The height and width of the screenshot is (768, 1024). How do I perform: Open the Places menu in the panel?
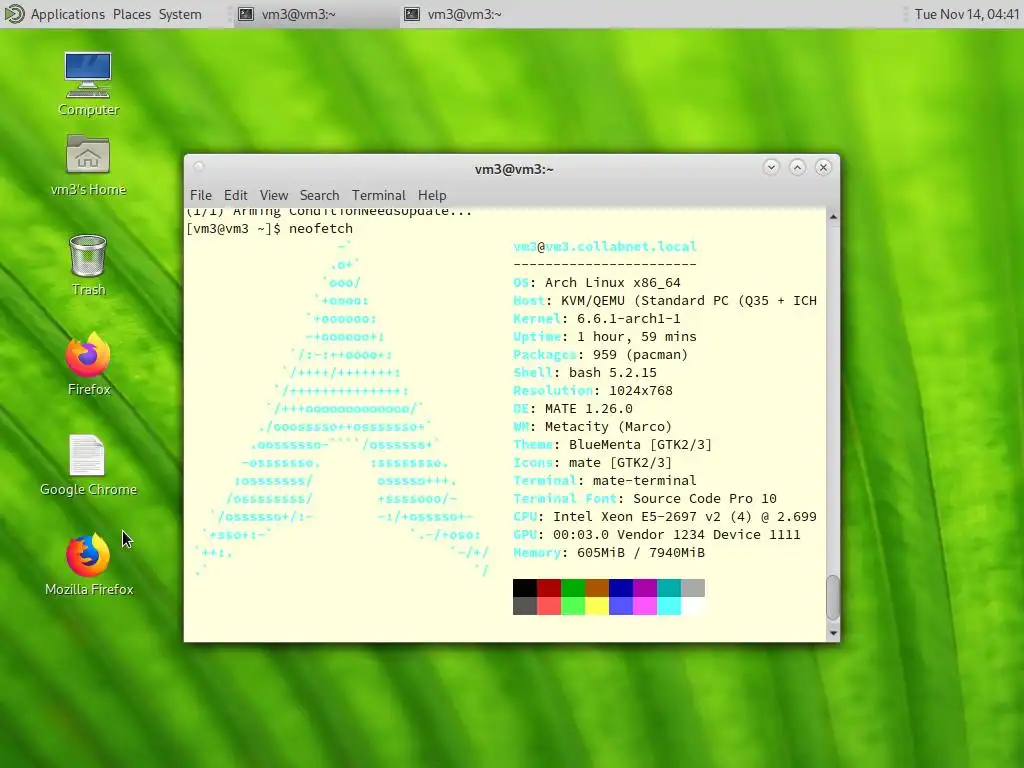click(x=131, y=14)
